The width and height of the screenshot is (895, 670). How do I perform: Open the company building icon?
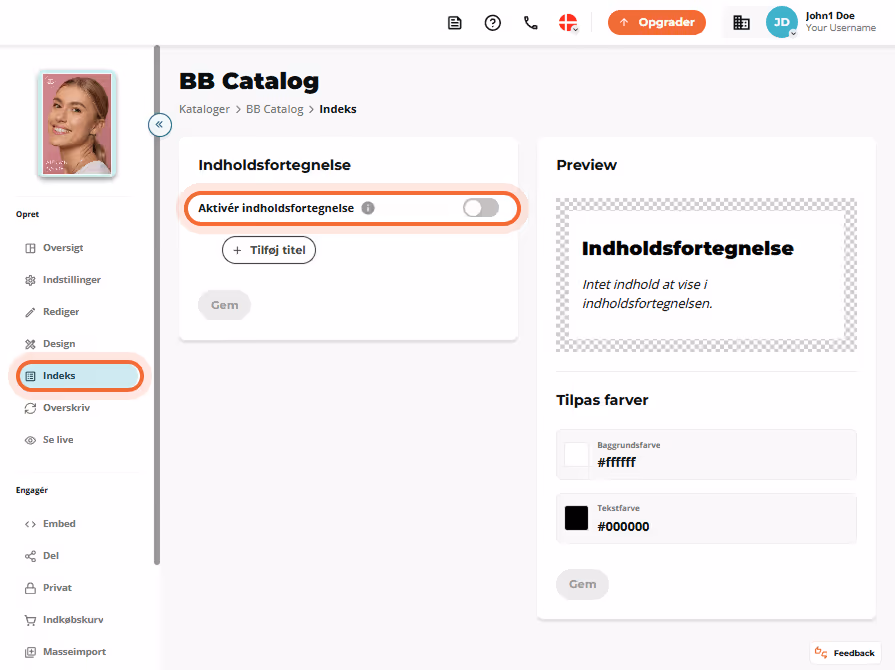click(741, 23)
